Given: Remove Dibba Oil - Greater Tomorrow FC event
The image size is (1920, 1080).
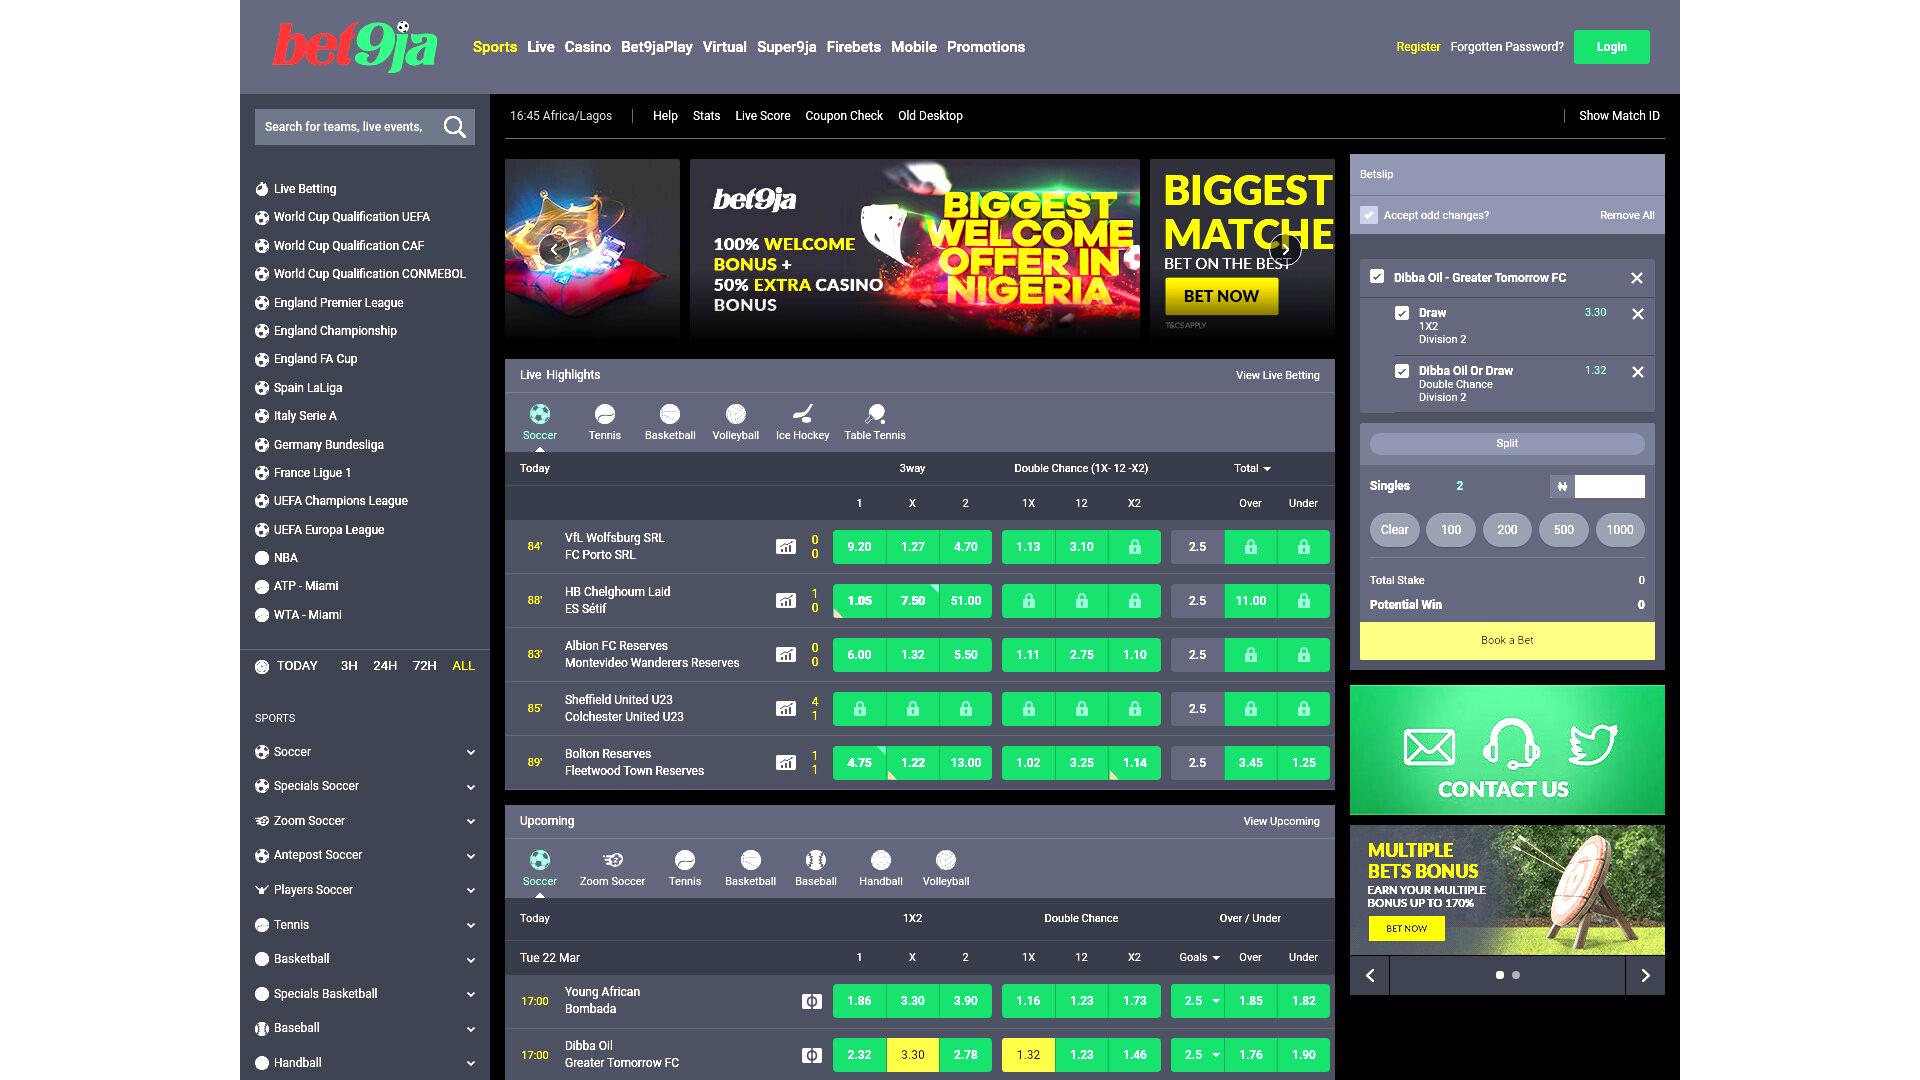Looking at the screenshot, I should tap(1637, 278).
